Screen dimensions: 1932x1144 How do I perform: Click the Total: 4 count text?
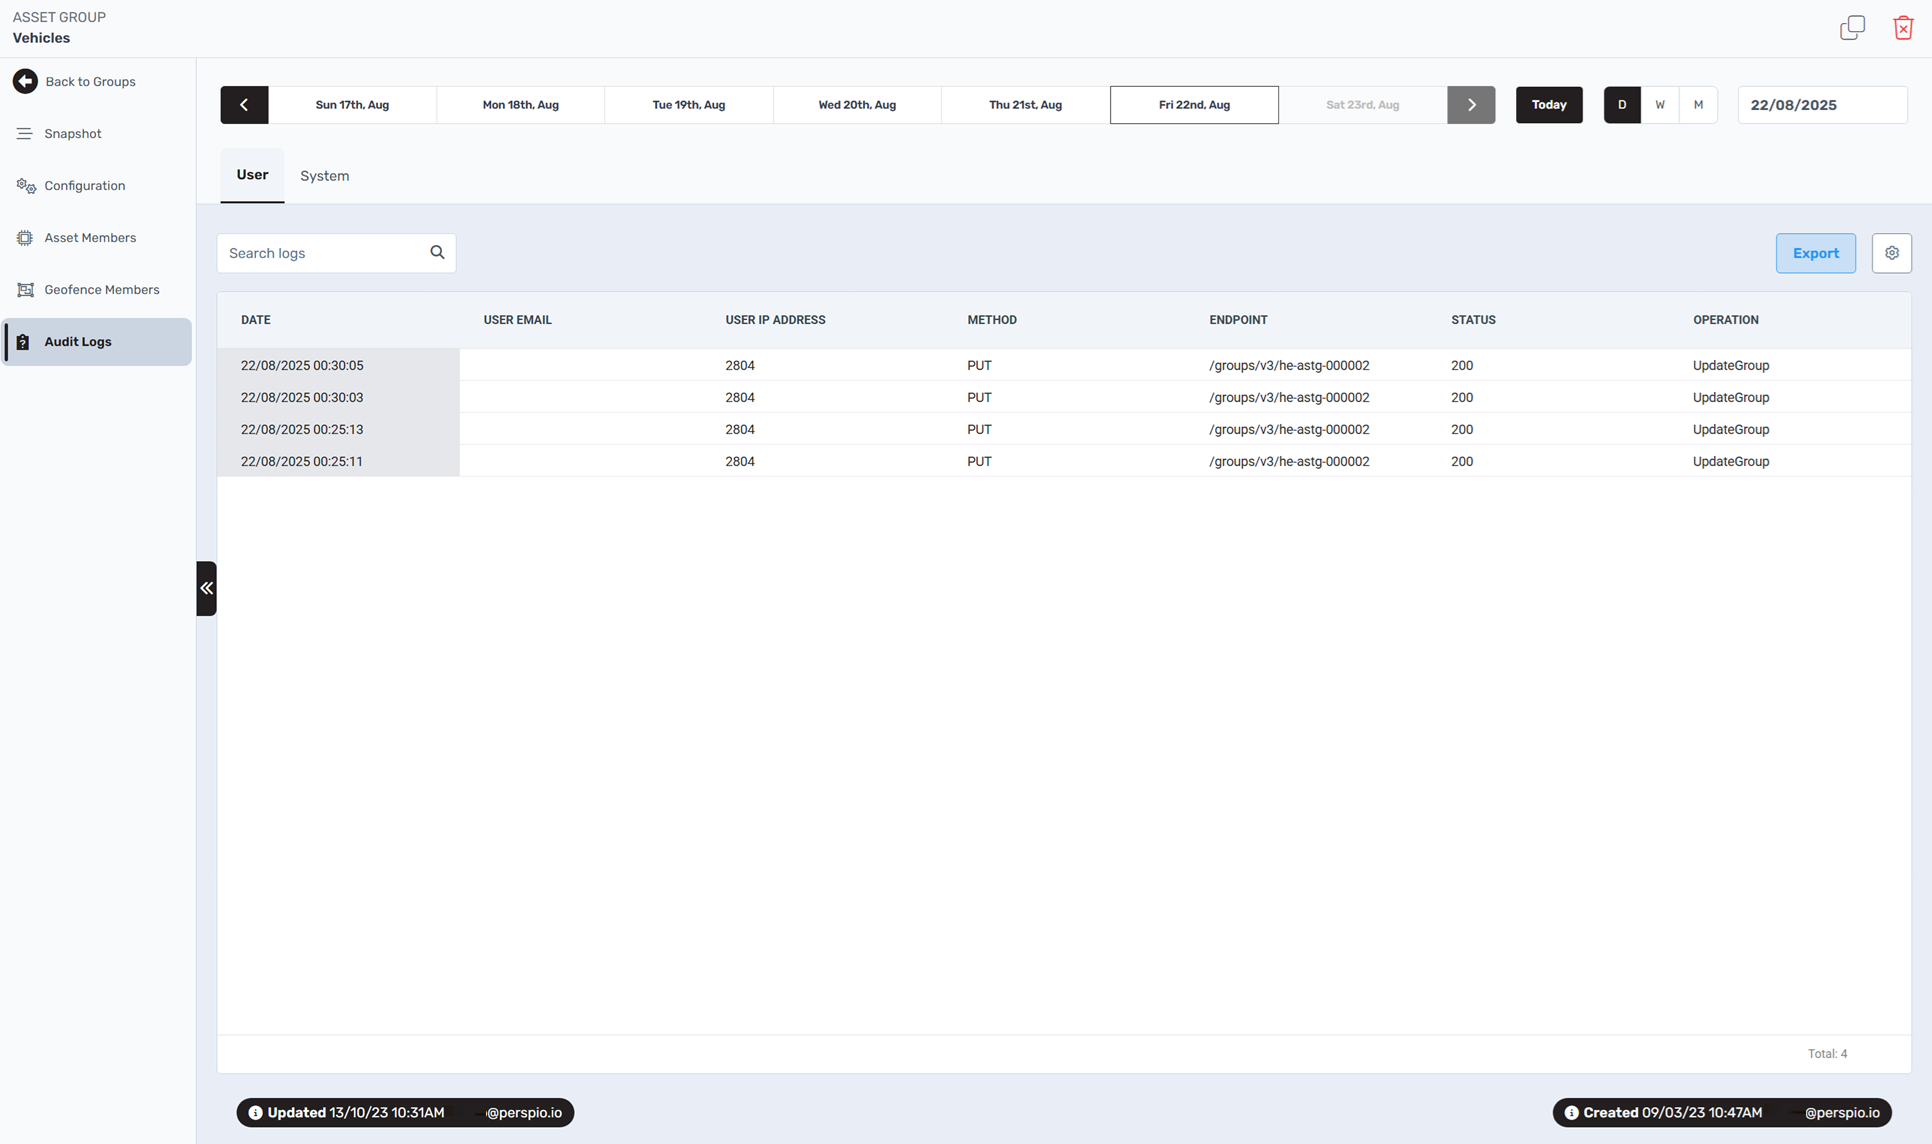click(x=1827, y=1054)
